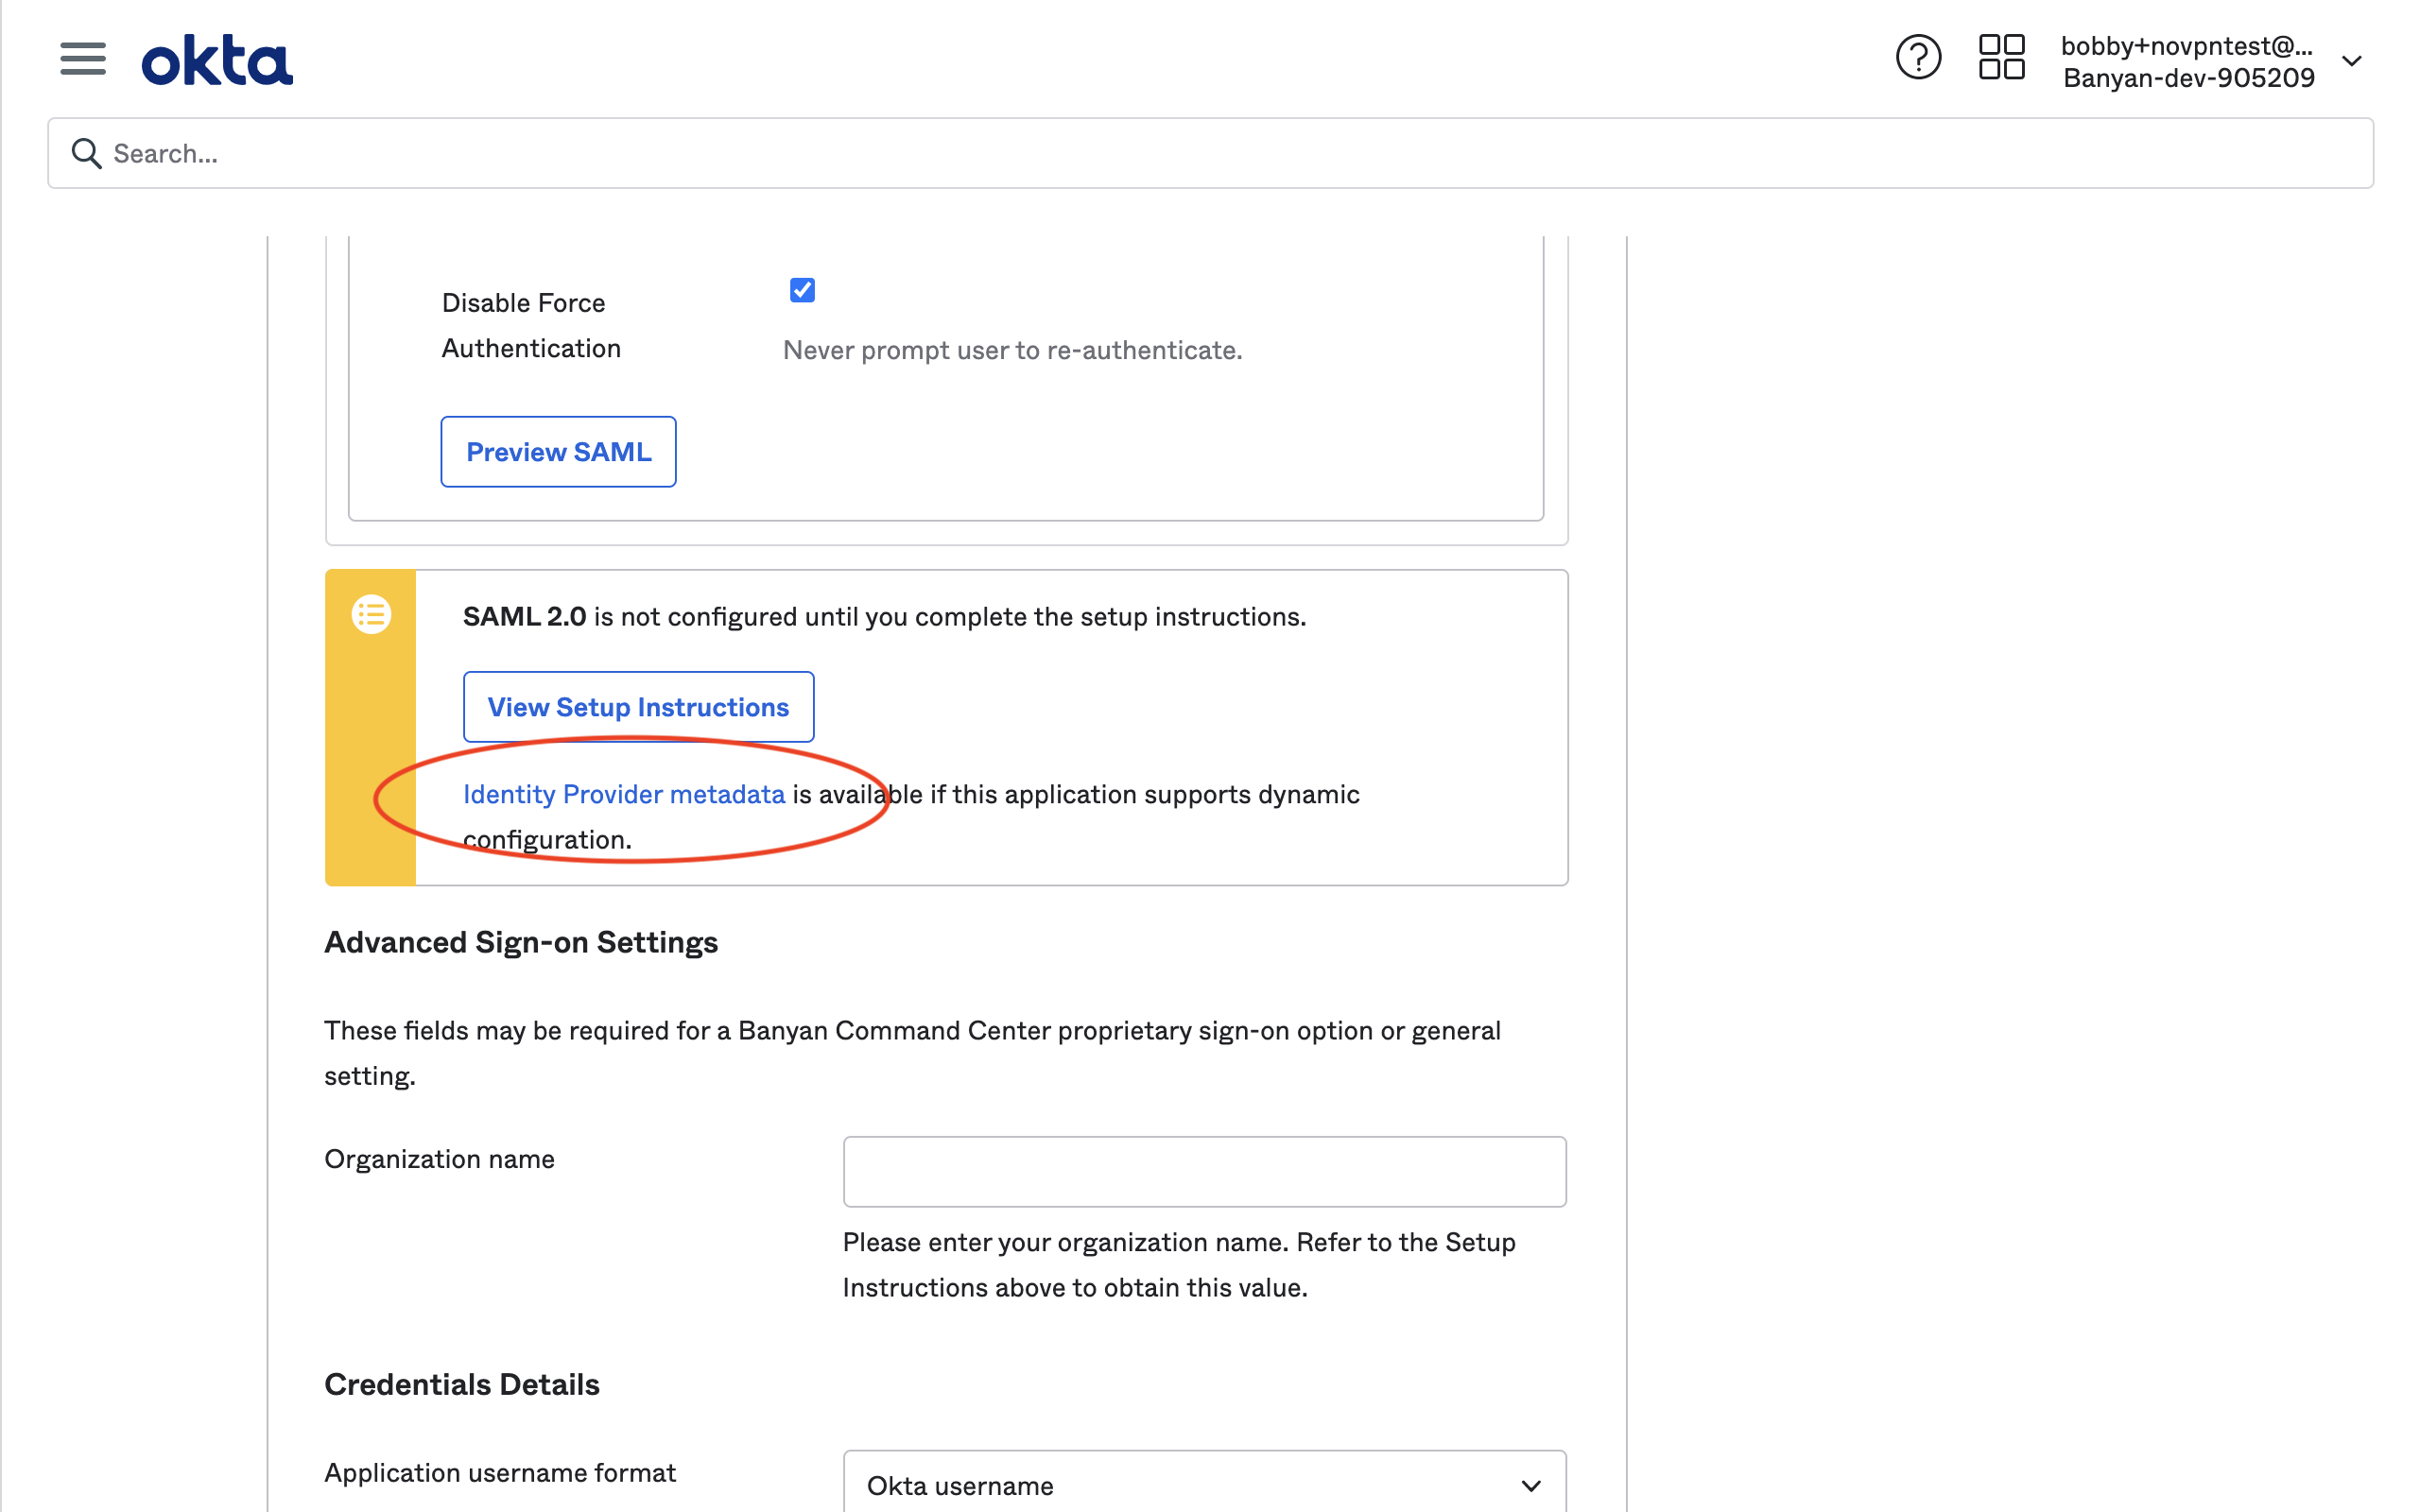2420x1512 pixels.
Task: Click the Credentials Details heading
Action: point(462,1384)
